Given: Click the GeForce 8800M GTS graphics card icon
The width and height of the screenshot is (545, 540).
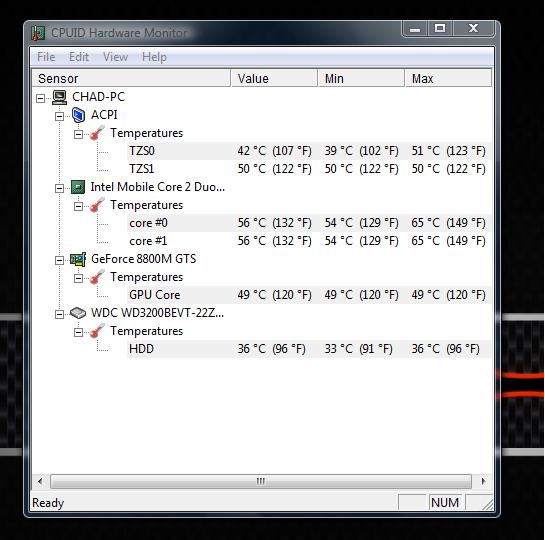Looking at the screenshot, I should click(x=78, y=259).
